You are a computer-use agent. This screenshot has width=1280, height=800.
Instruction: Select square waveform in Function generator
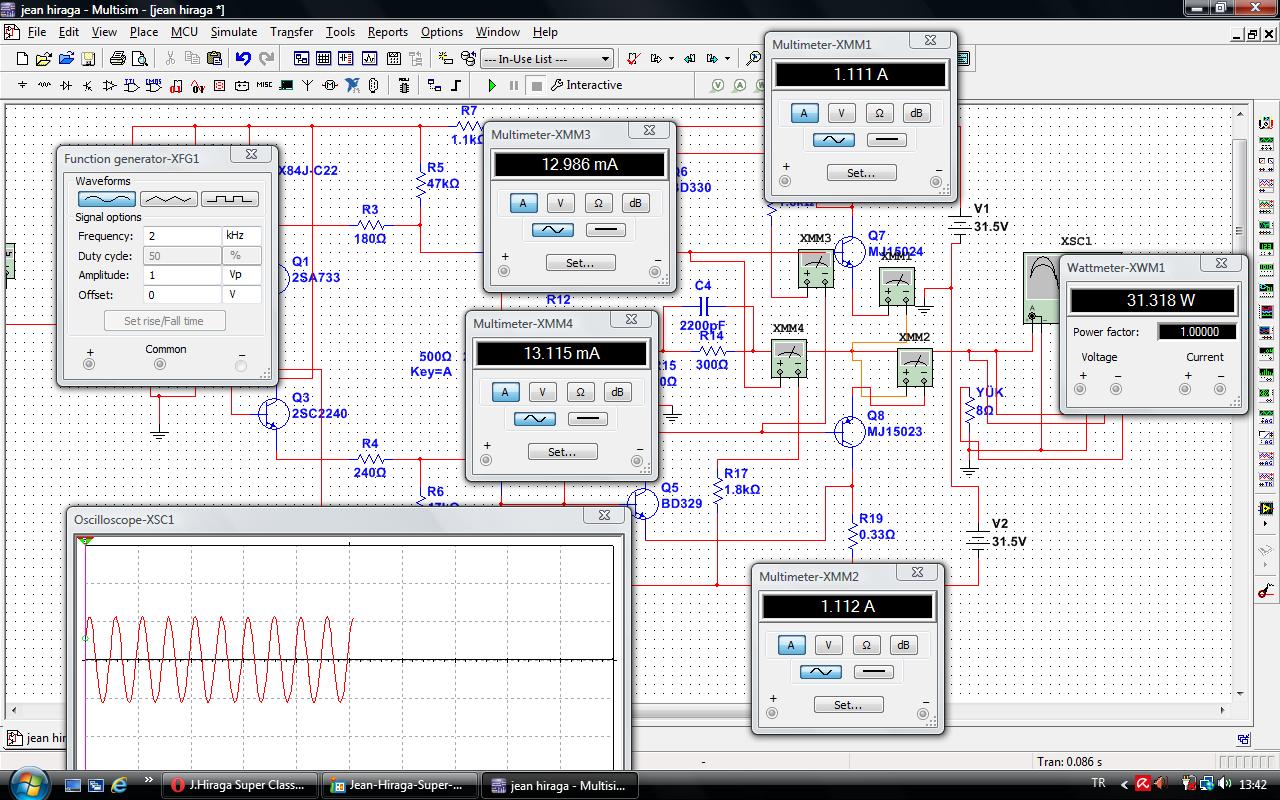[230, 199]
